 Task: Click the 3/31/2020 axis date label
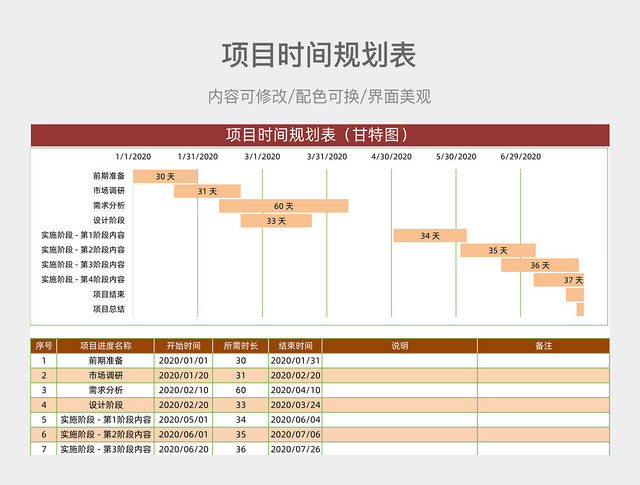point(327,157)
